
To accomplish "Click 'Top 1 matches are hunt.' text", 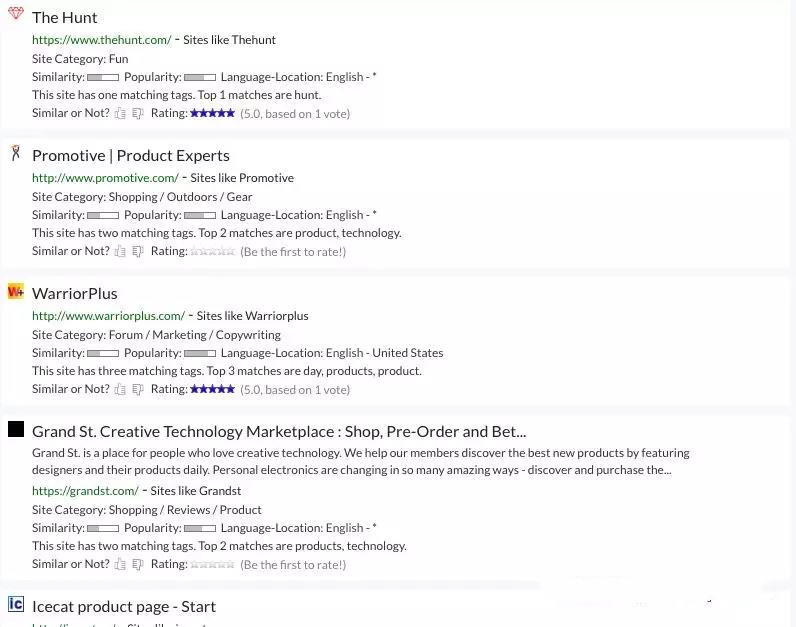I will pos(259,95).
